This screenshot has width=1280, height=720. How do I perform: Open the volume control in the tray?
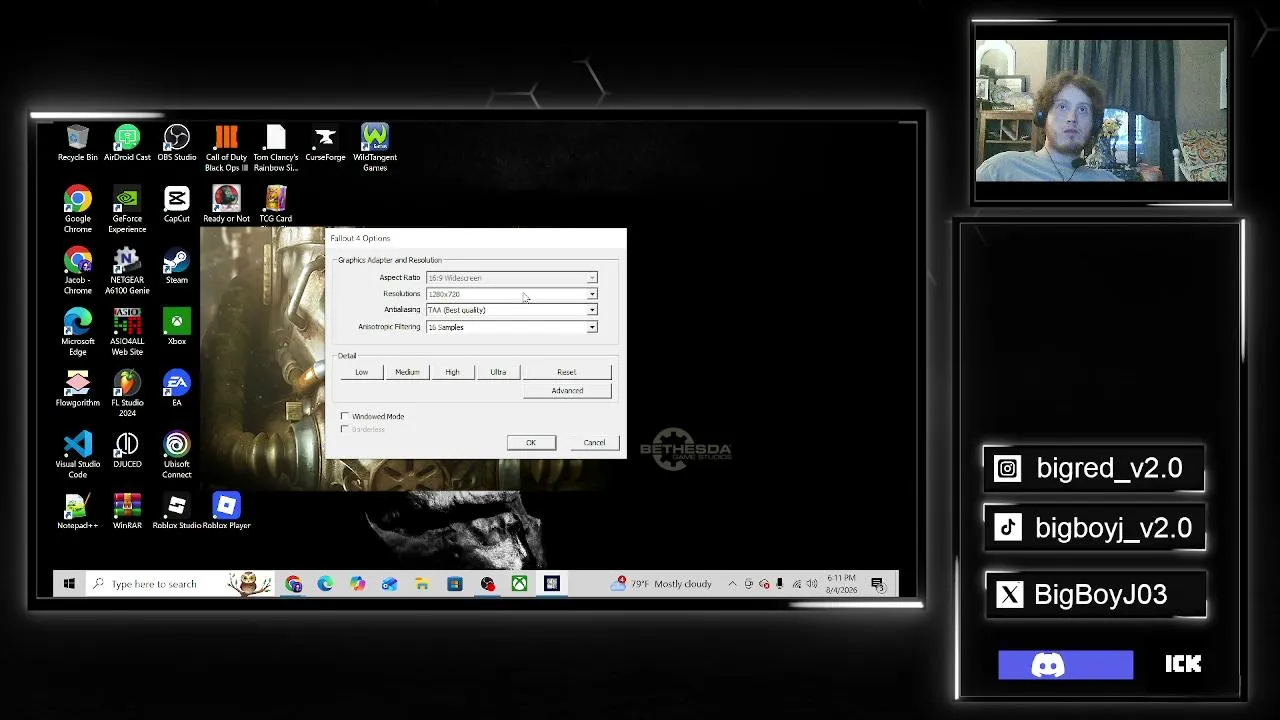click(x=812, y=584)
